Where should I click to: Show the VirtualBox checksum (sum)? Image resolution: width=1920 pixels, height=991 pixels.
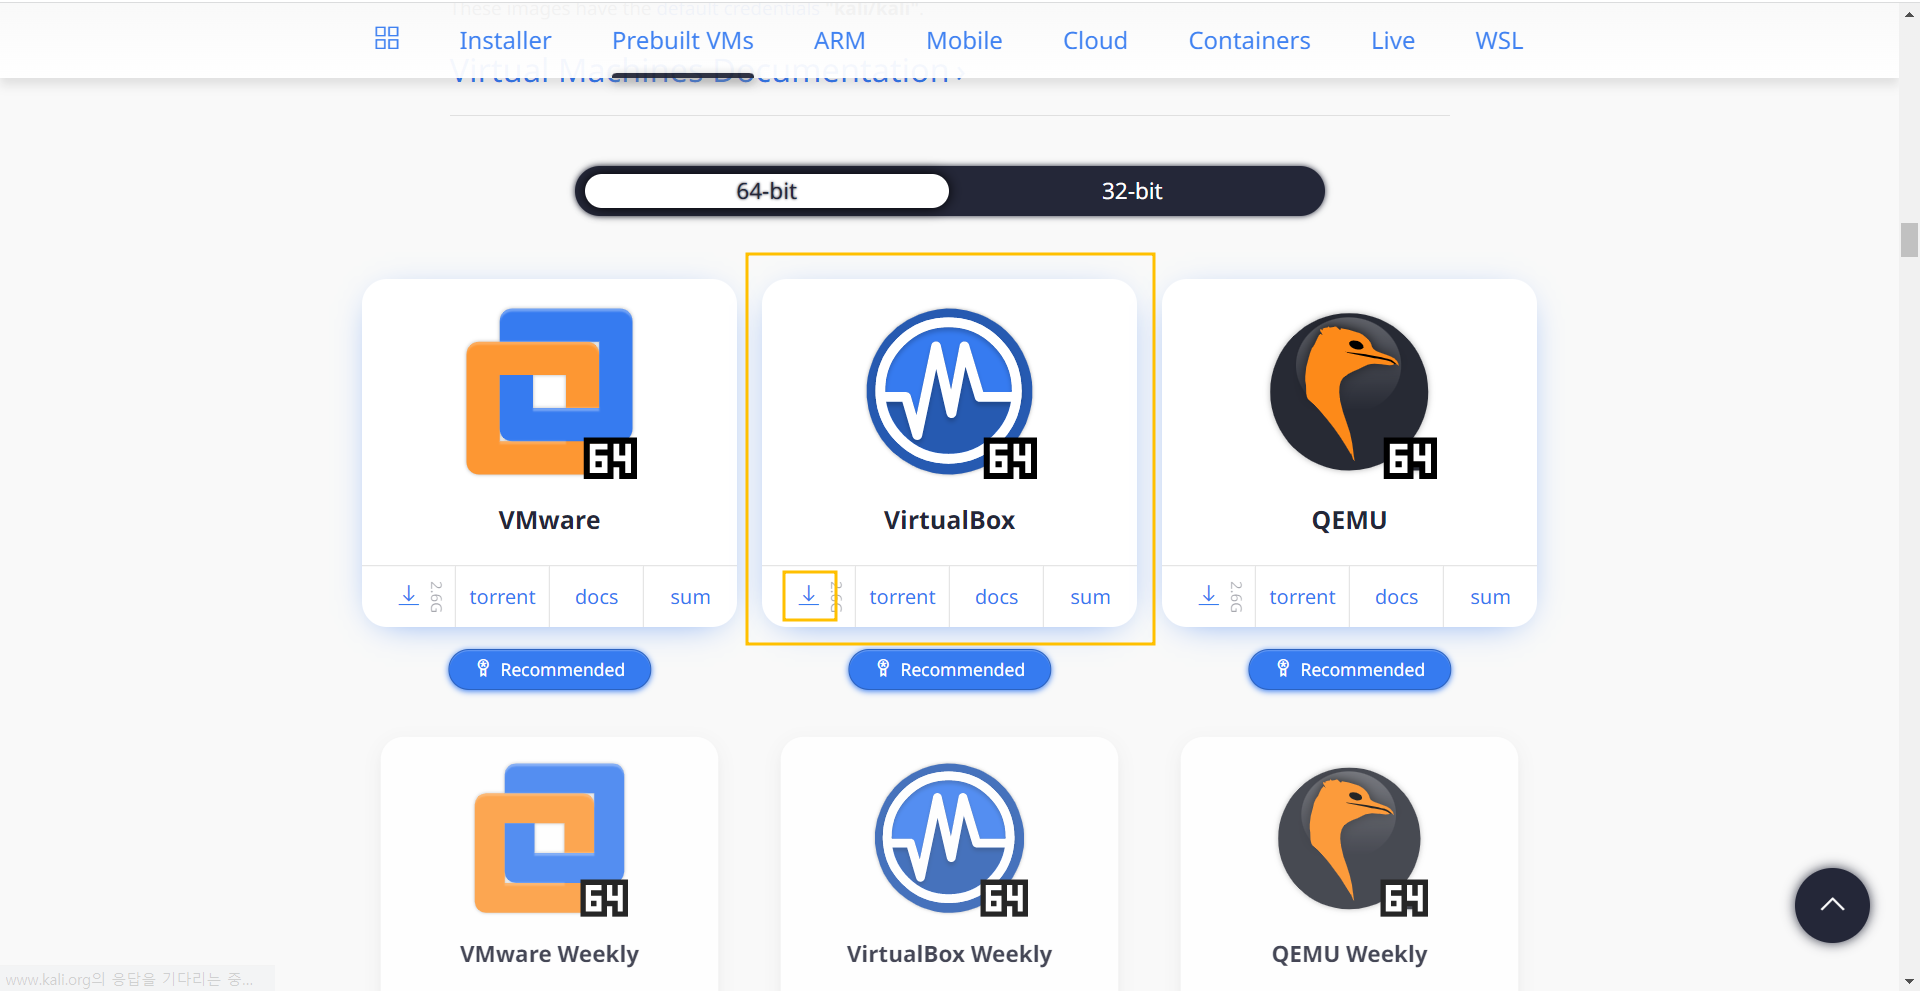tap(1090, 597)
